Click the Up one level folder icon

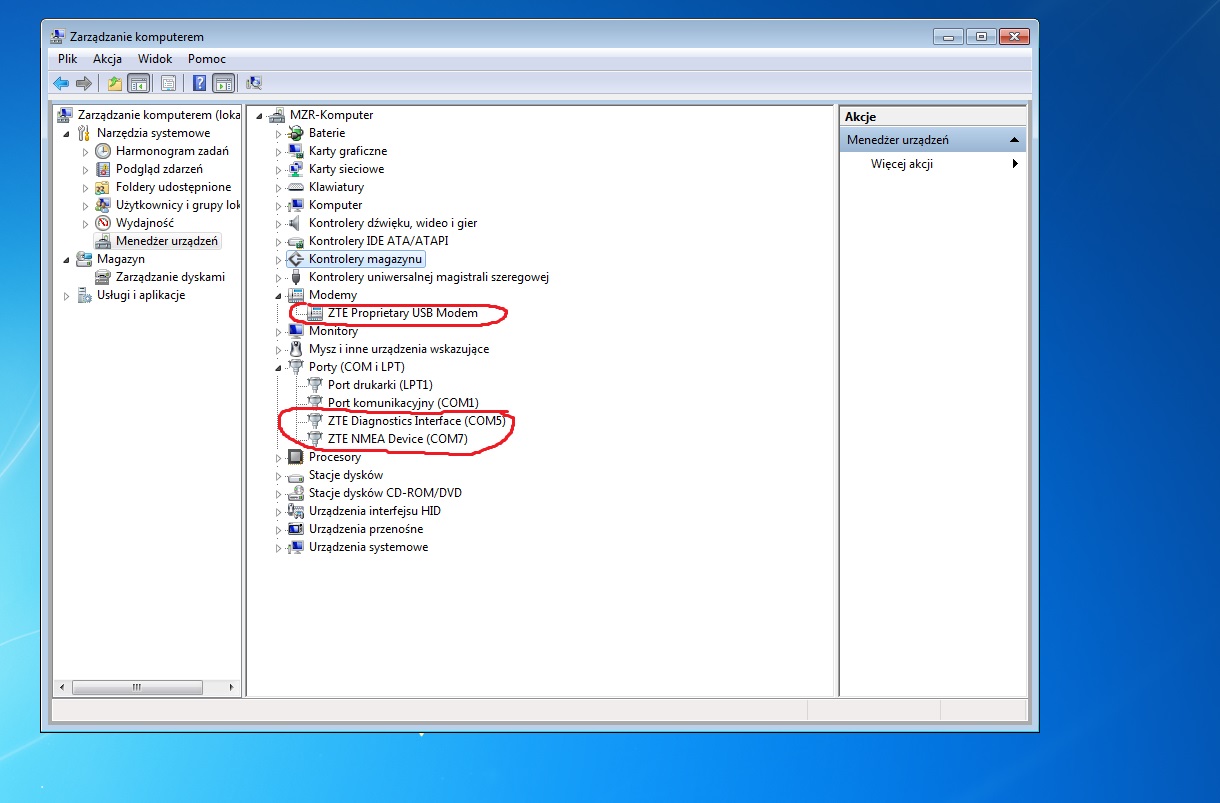[x=114, y=84]
